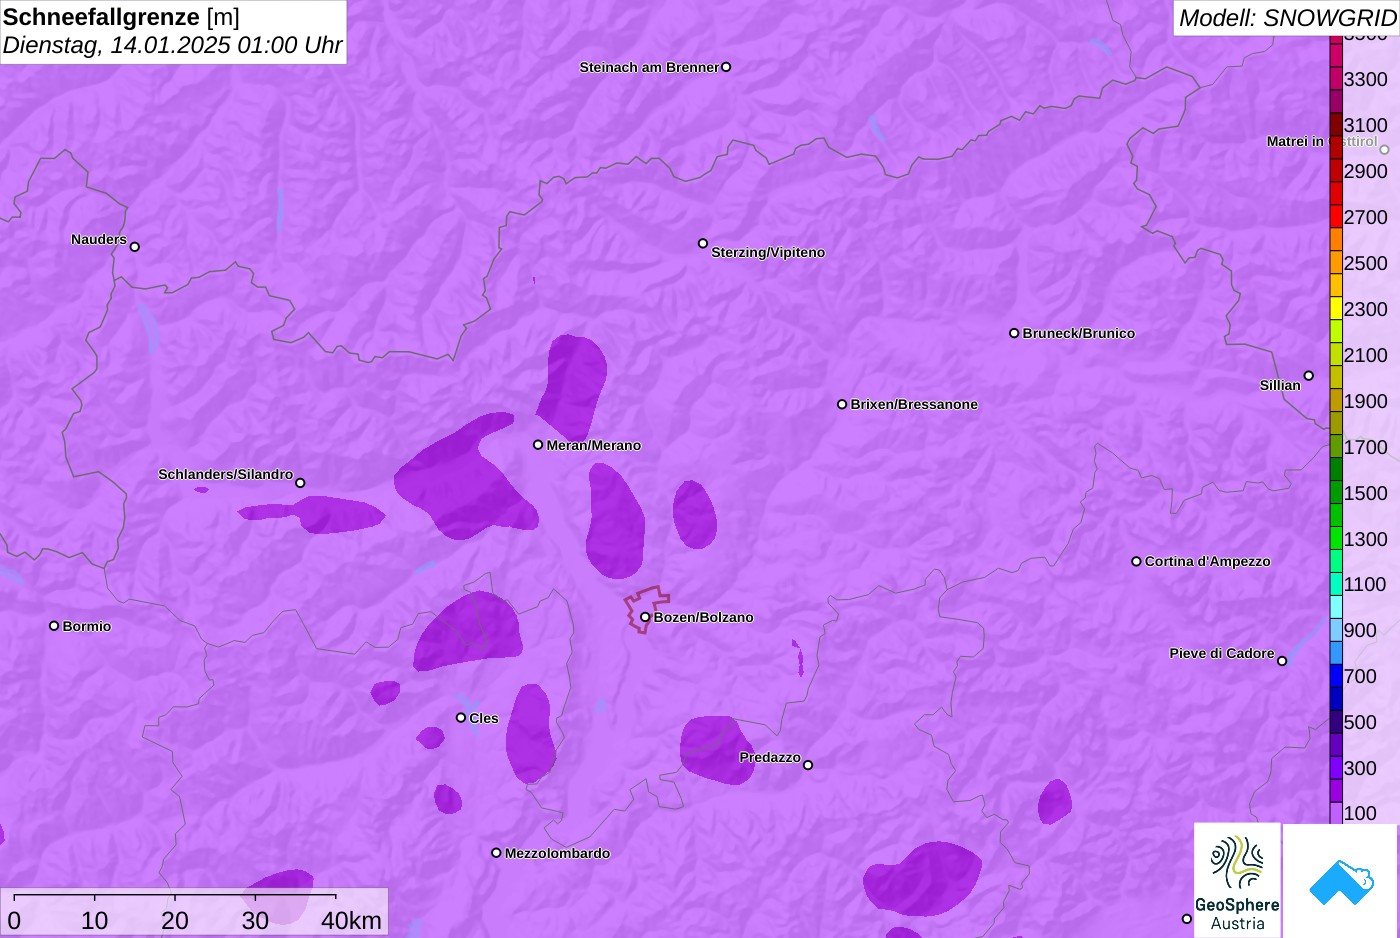Select the date Dienstag, 14.01.2025 01:00 Uhr
Viewport: 1400px width, 938px height.
pos(172,45)
